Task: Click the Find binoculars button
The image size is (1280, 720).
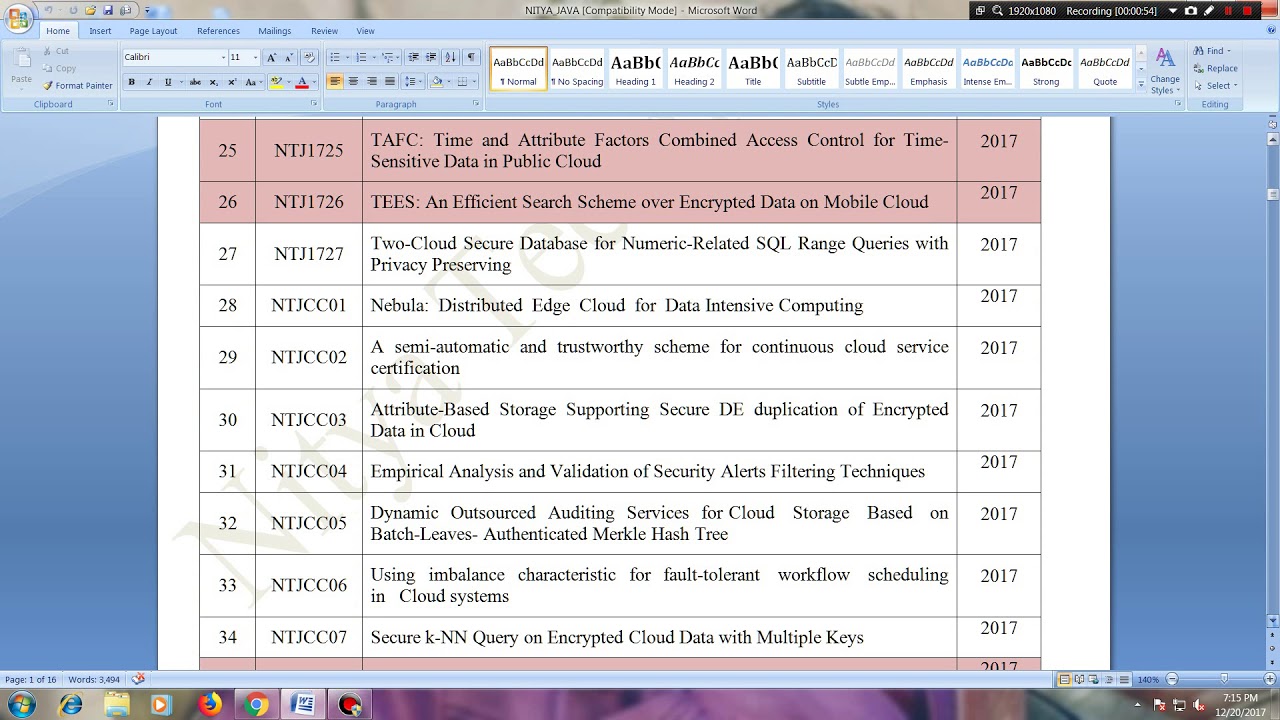Action: click(1212, 51)
